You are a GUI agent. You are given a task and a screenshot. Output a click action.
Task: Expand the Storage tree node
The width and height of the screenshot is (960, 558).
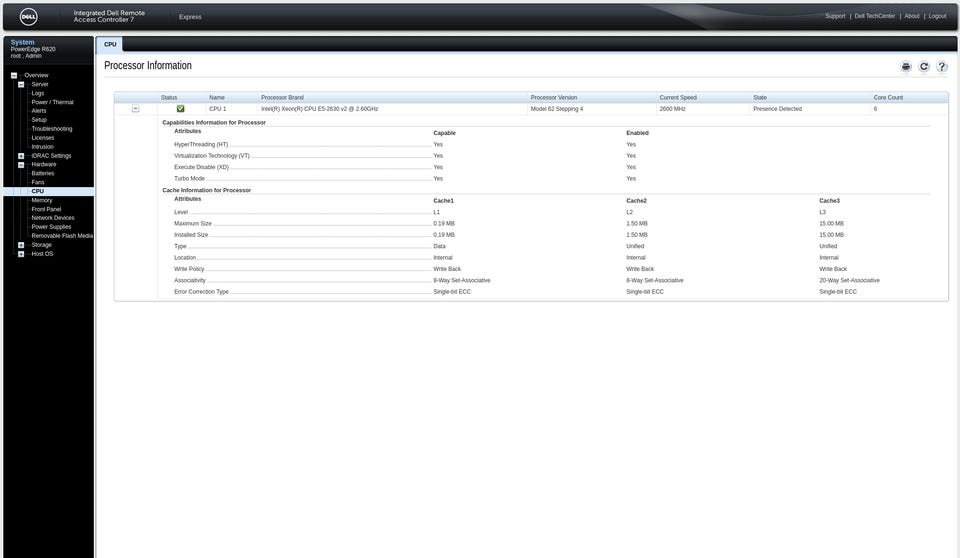click(21, 245)
